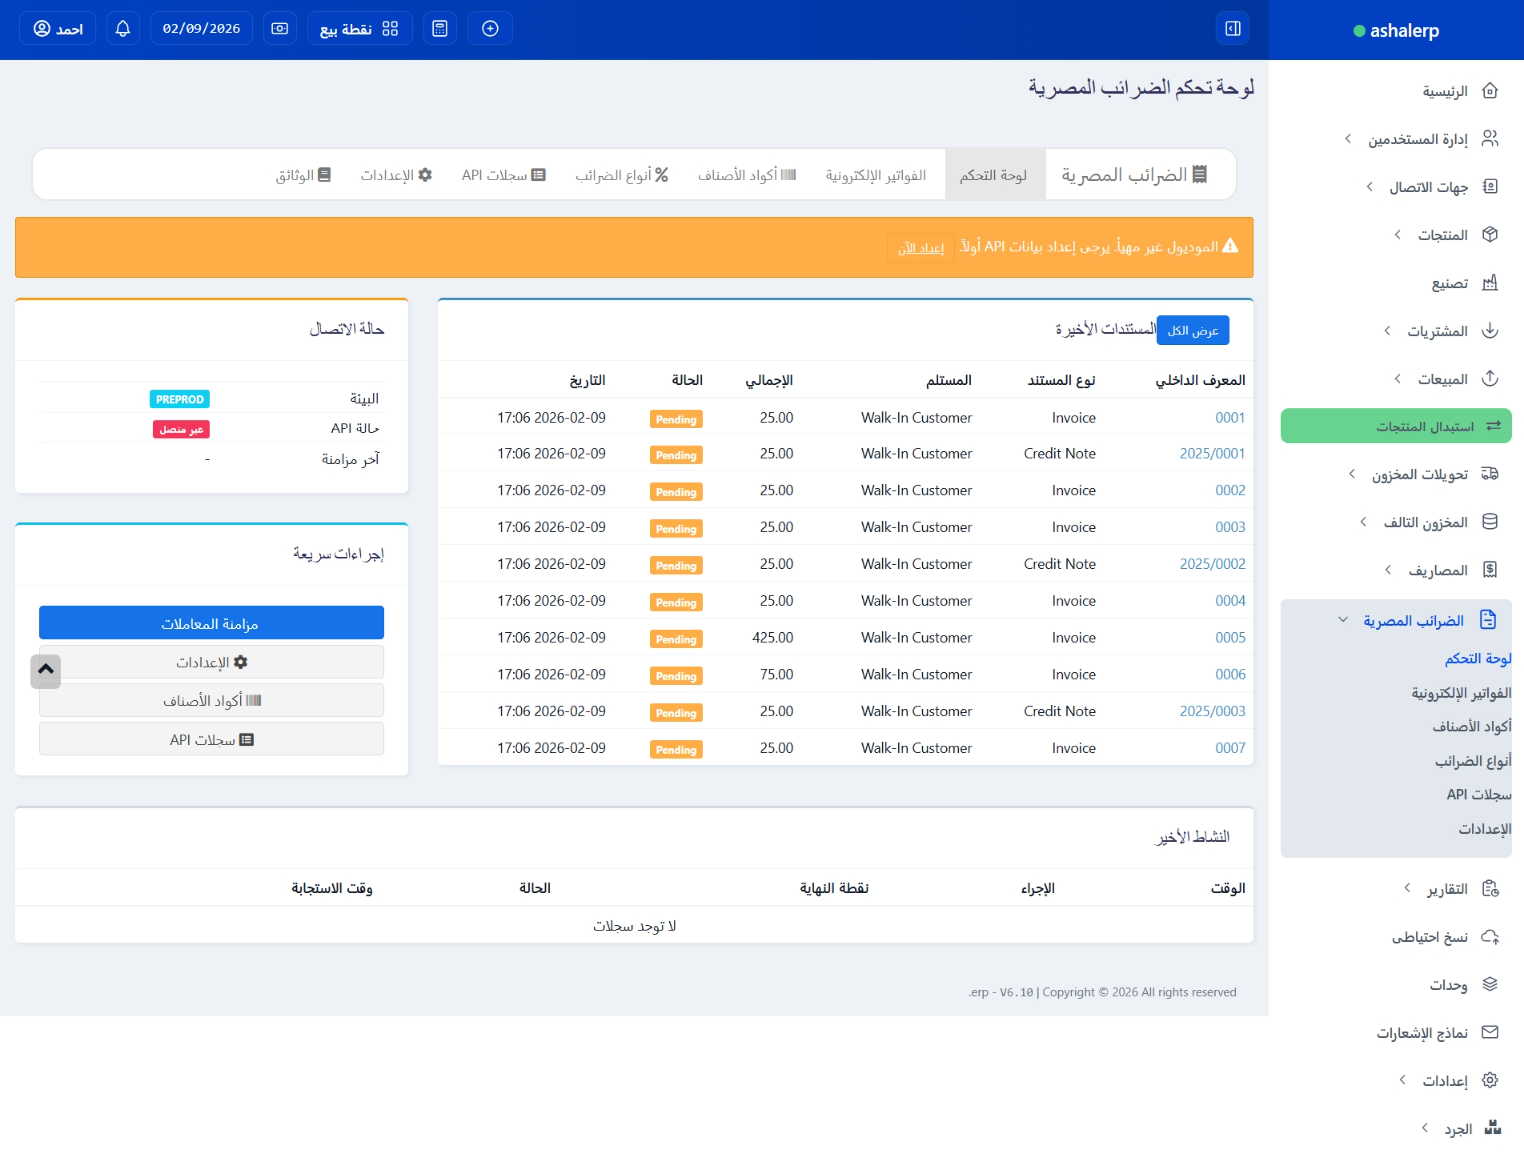The width and height of the screenshot is (1524, 1158).
Task: Click عرض الكل view all button
Action: pyautogui.click(x=1193, y=331)
